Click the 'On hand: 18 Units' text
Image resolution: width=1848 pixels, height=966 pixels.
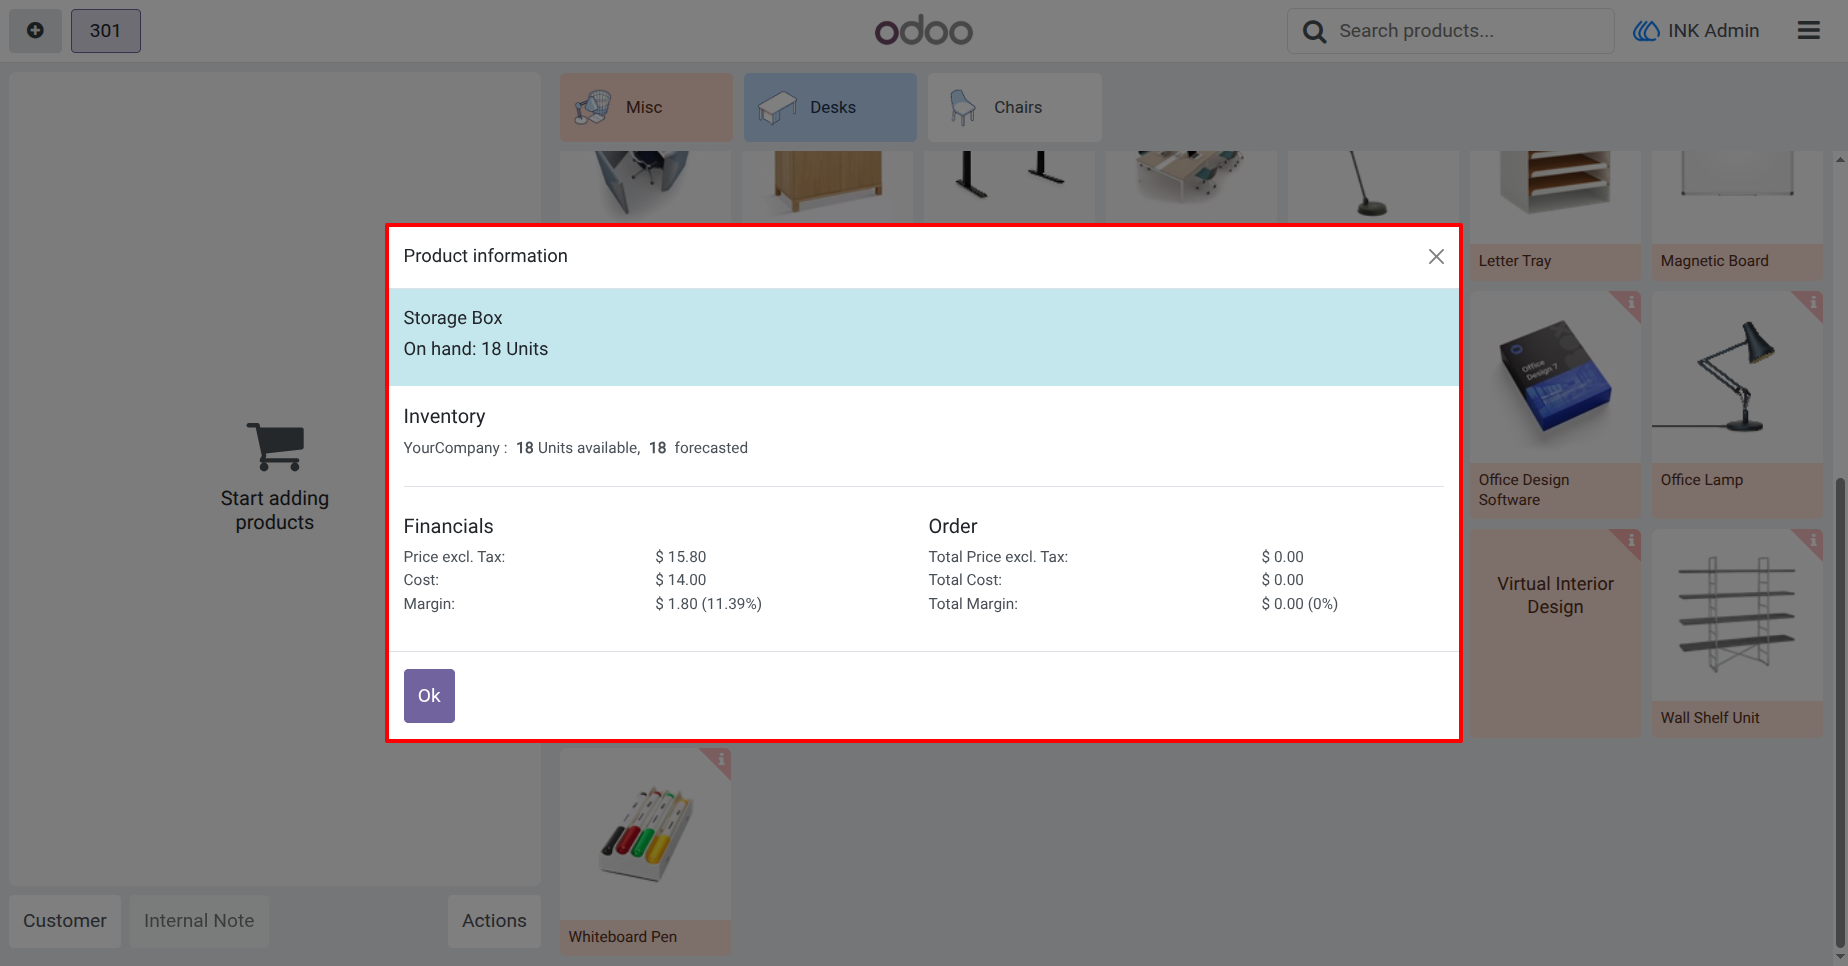[x=476, y=349]
